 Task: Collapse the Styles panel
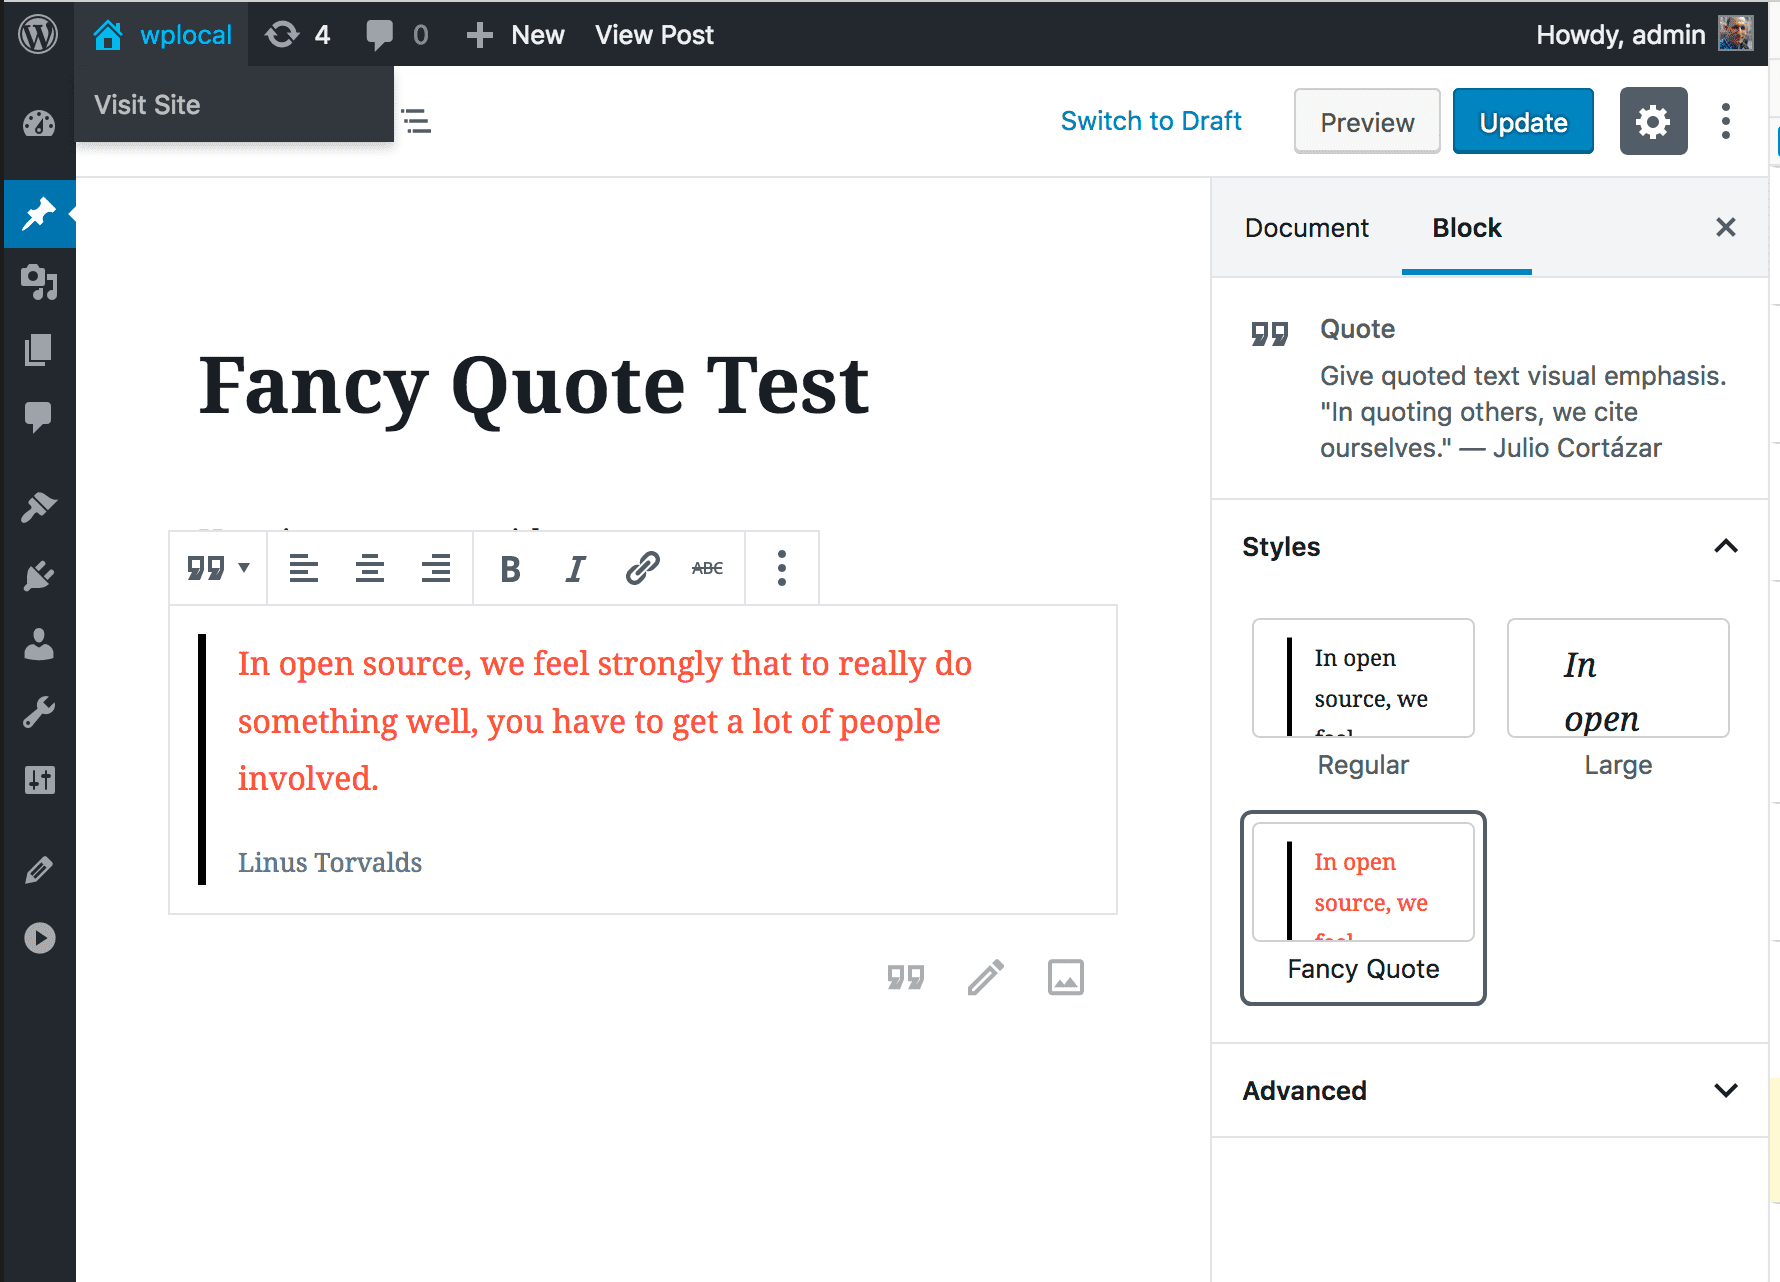[1725, 547]
